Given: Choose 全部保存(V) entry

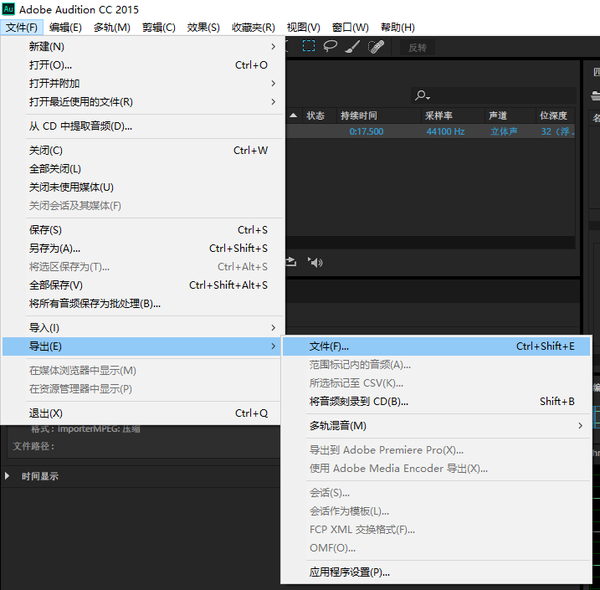Looking at the screenshot, I should [x=142, y=285].
